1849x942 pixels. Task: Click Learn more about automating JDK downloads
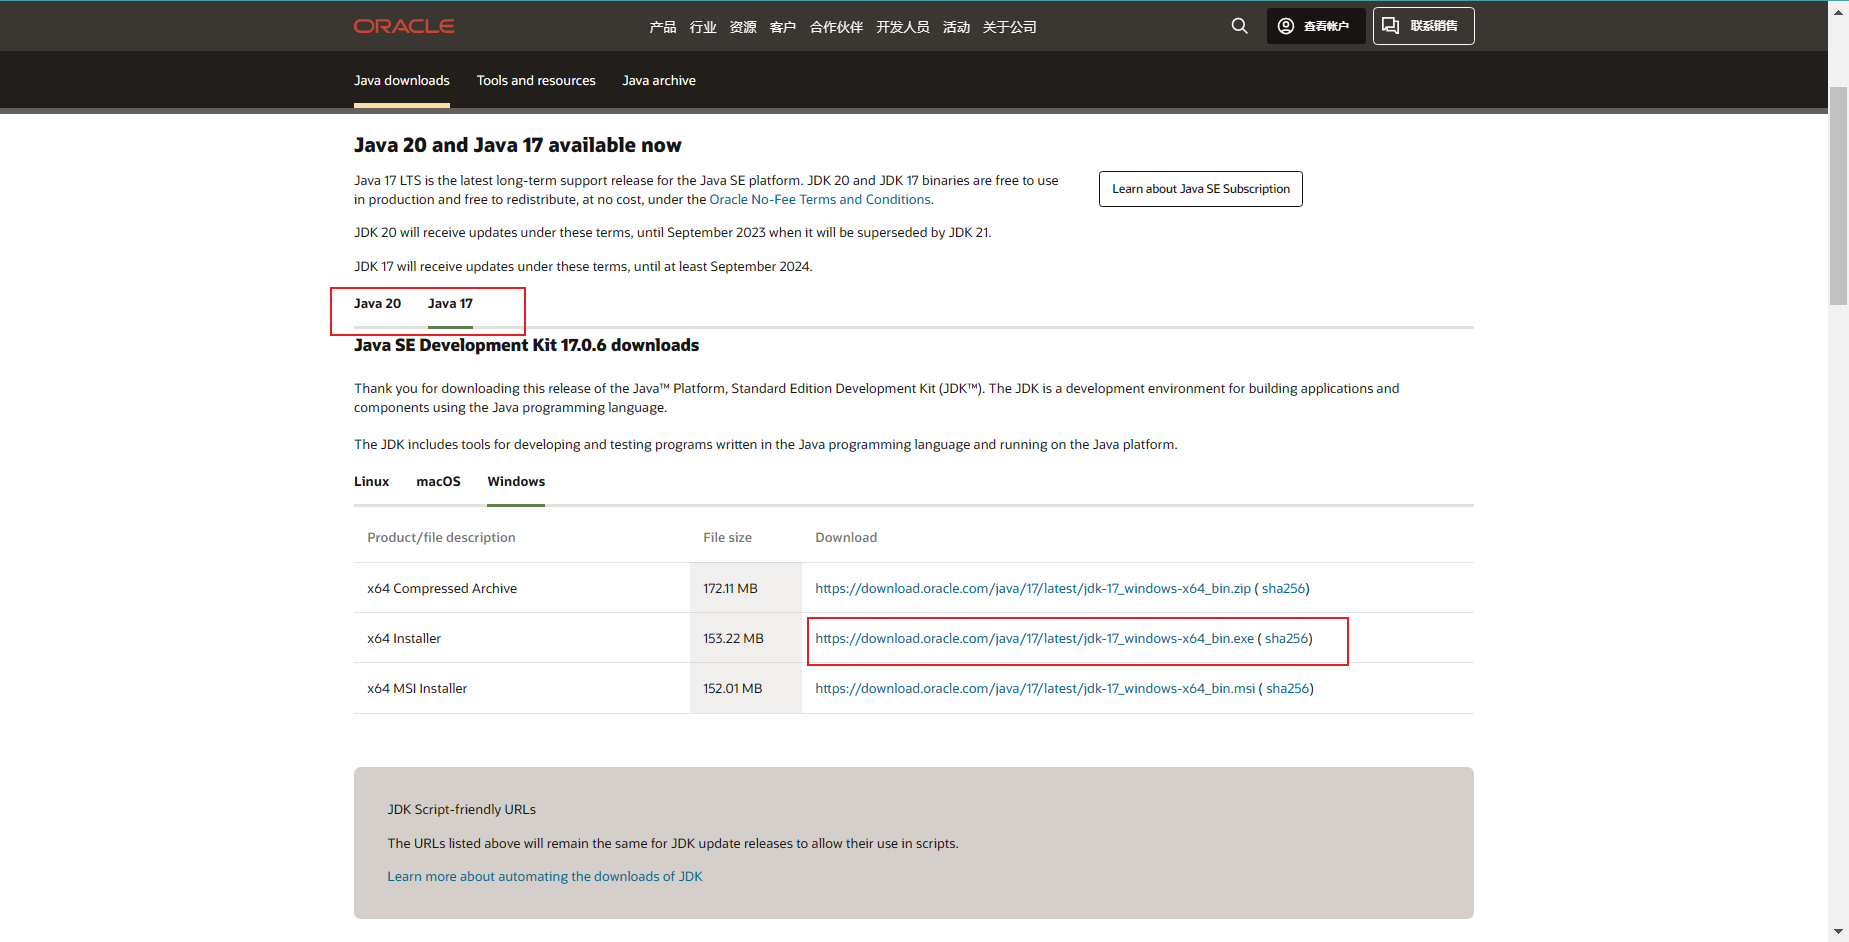click(545, 877)
